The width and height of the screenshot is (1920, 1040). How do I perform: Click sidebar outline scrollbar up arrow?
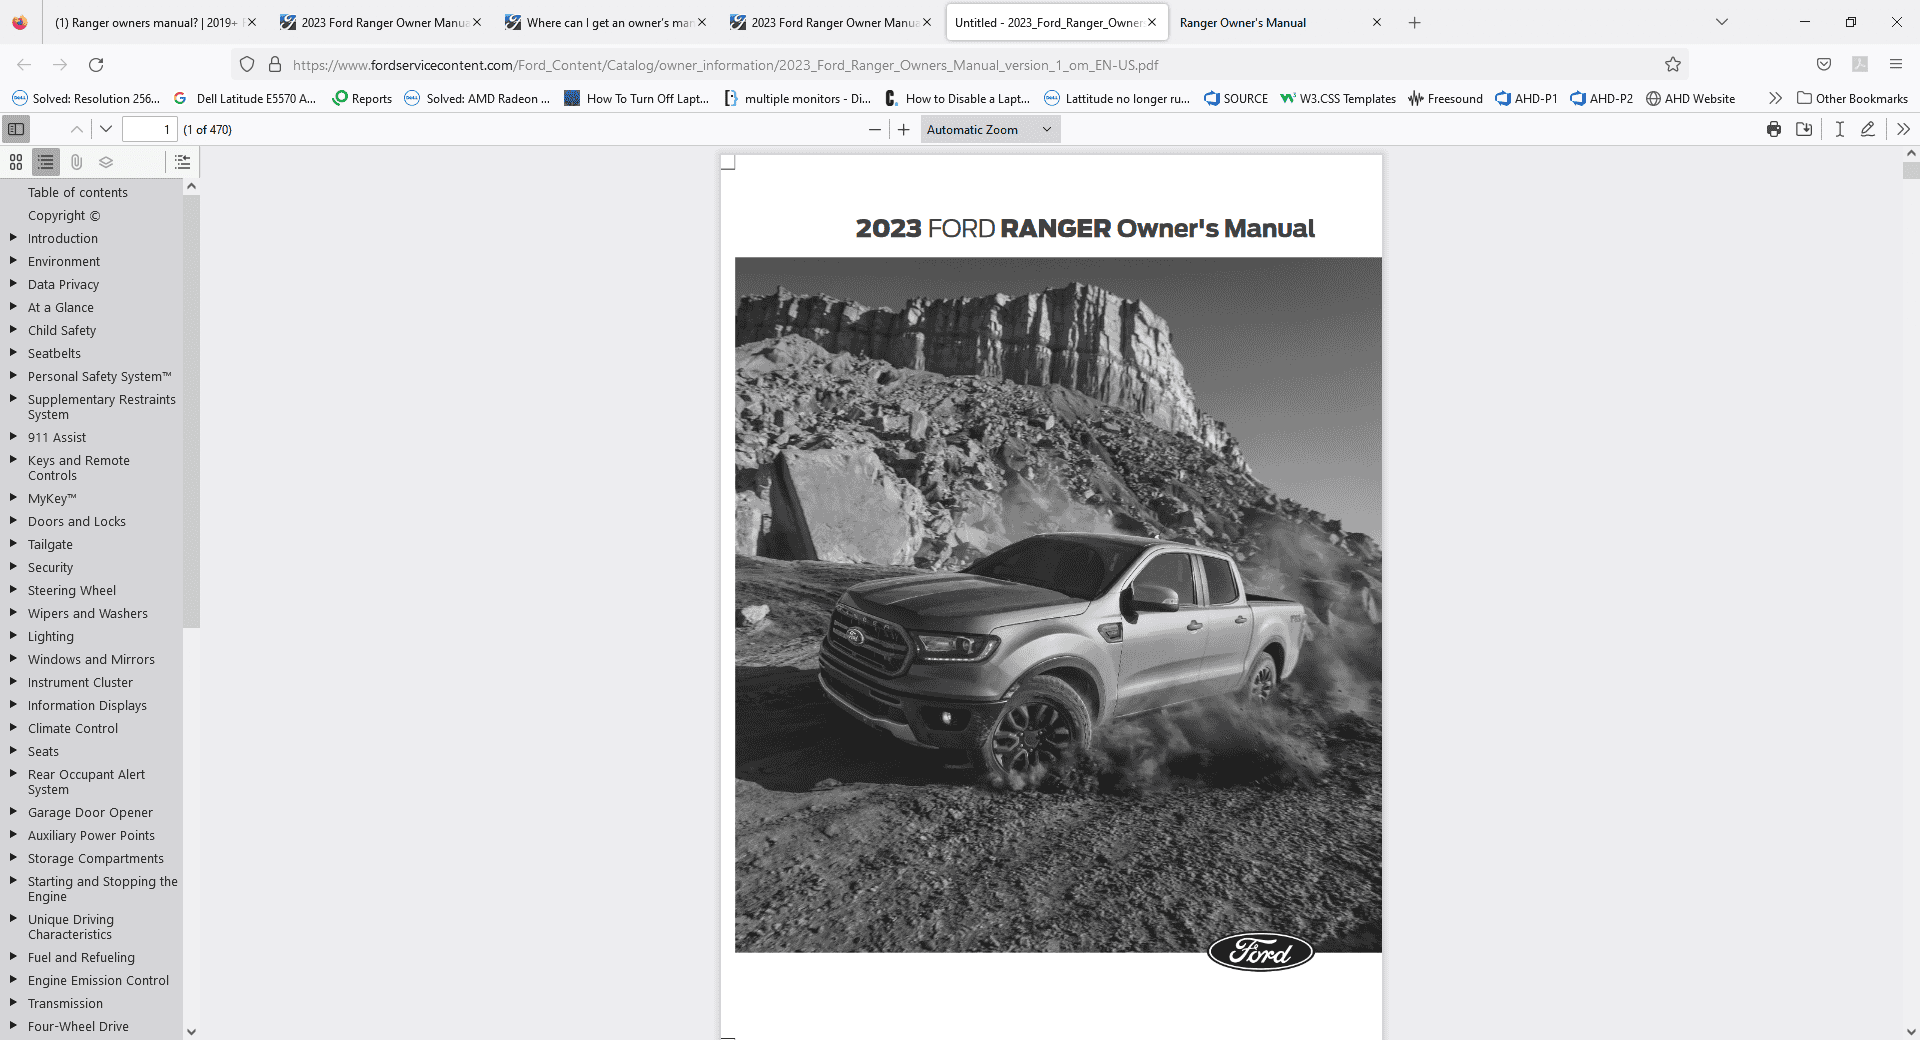pyautogui.click(x=191, y=186)
